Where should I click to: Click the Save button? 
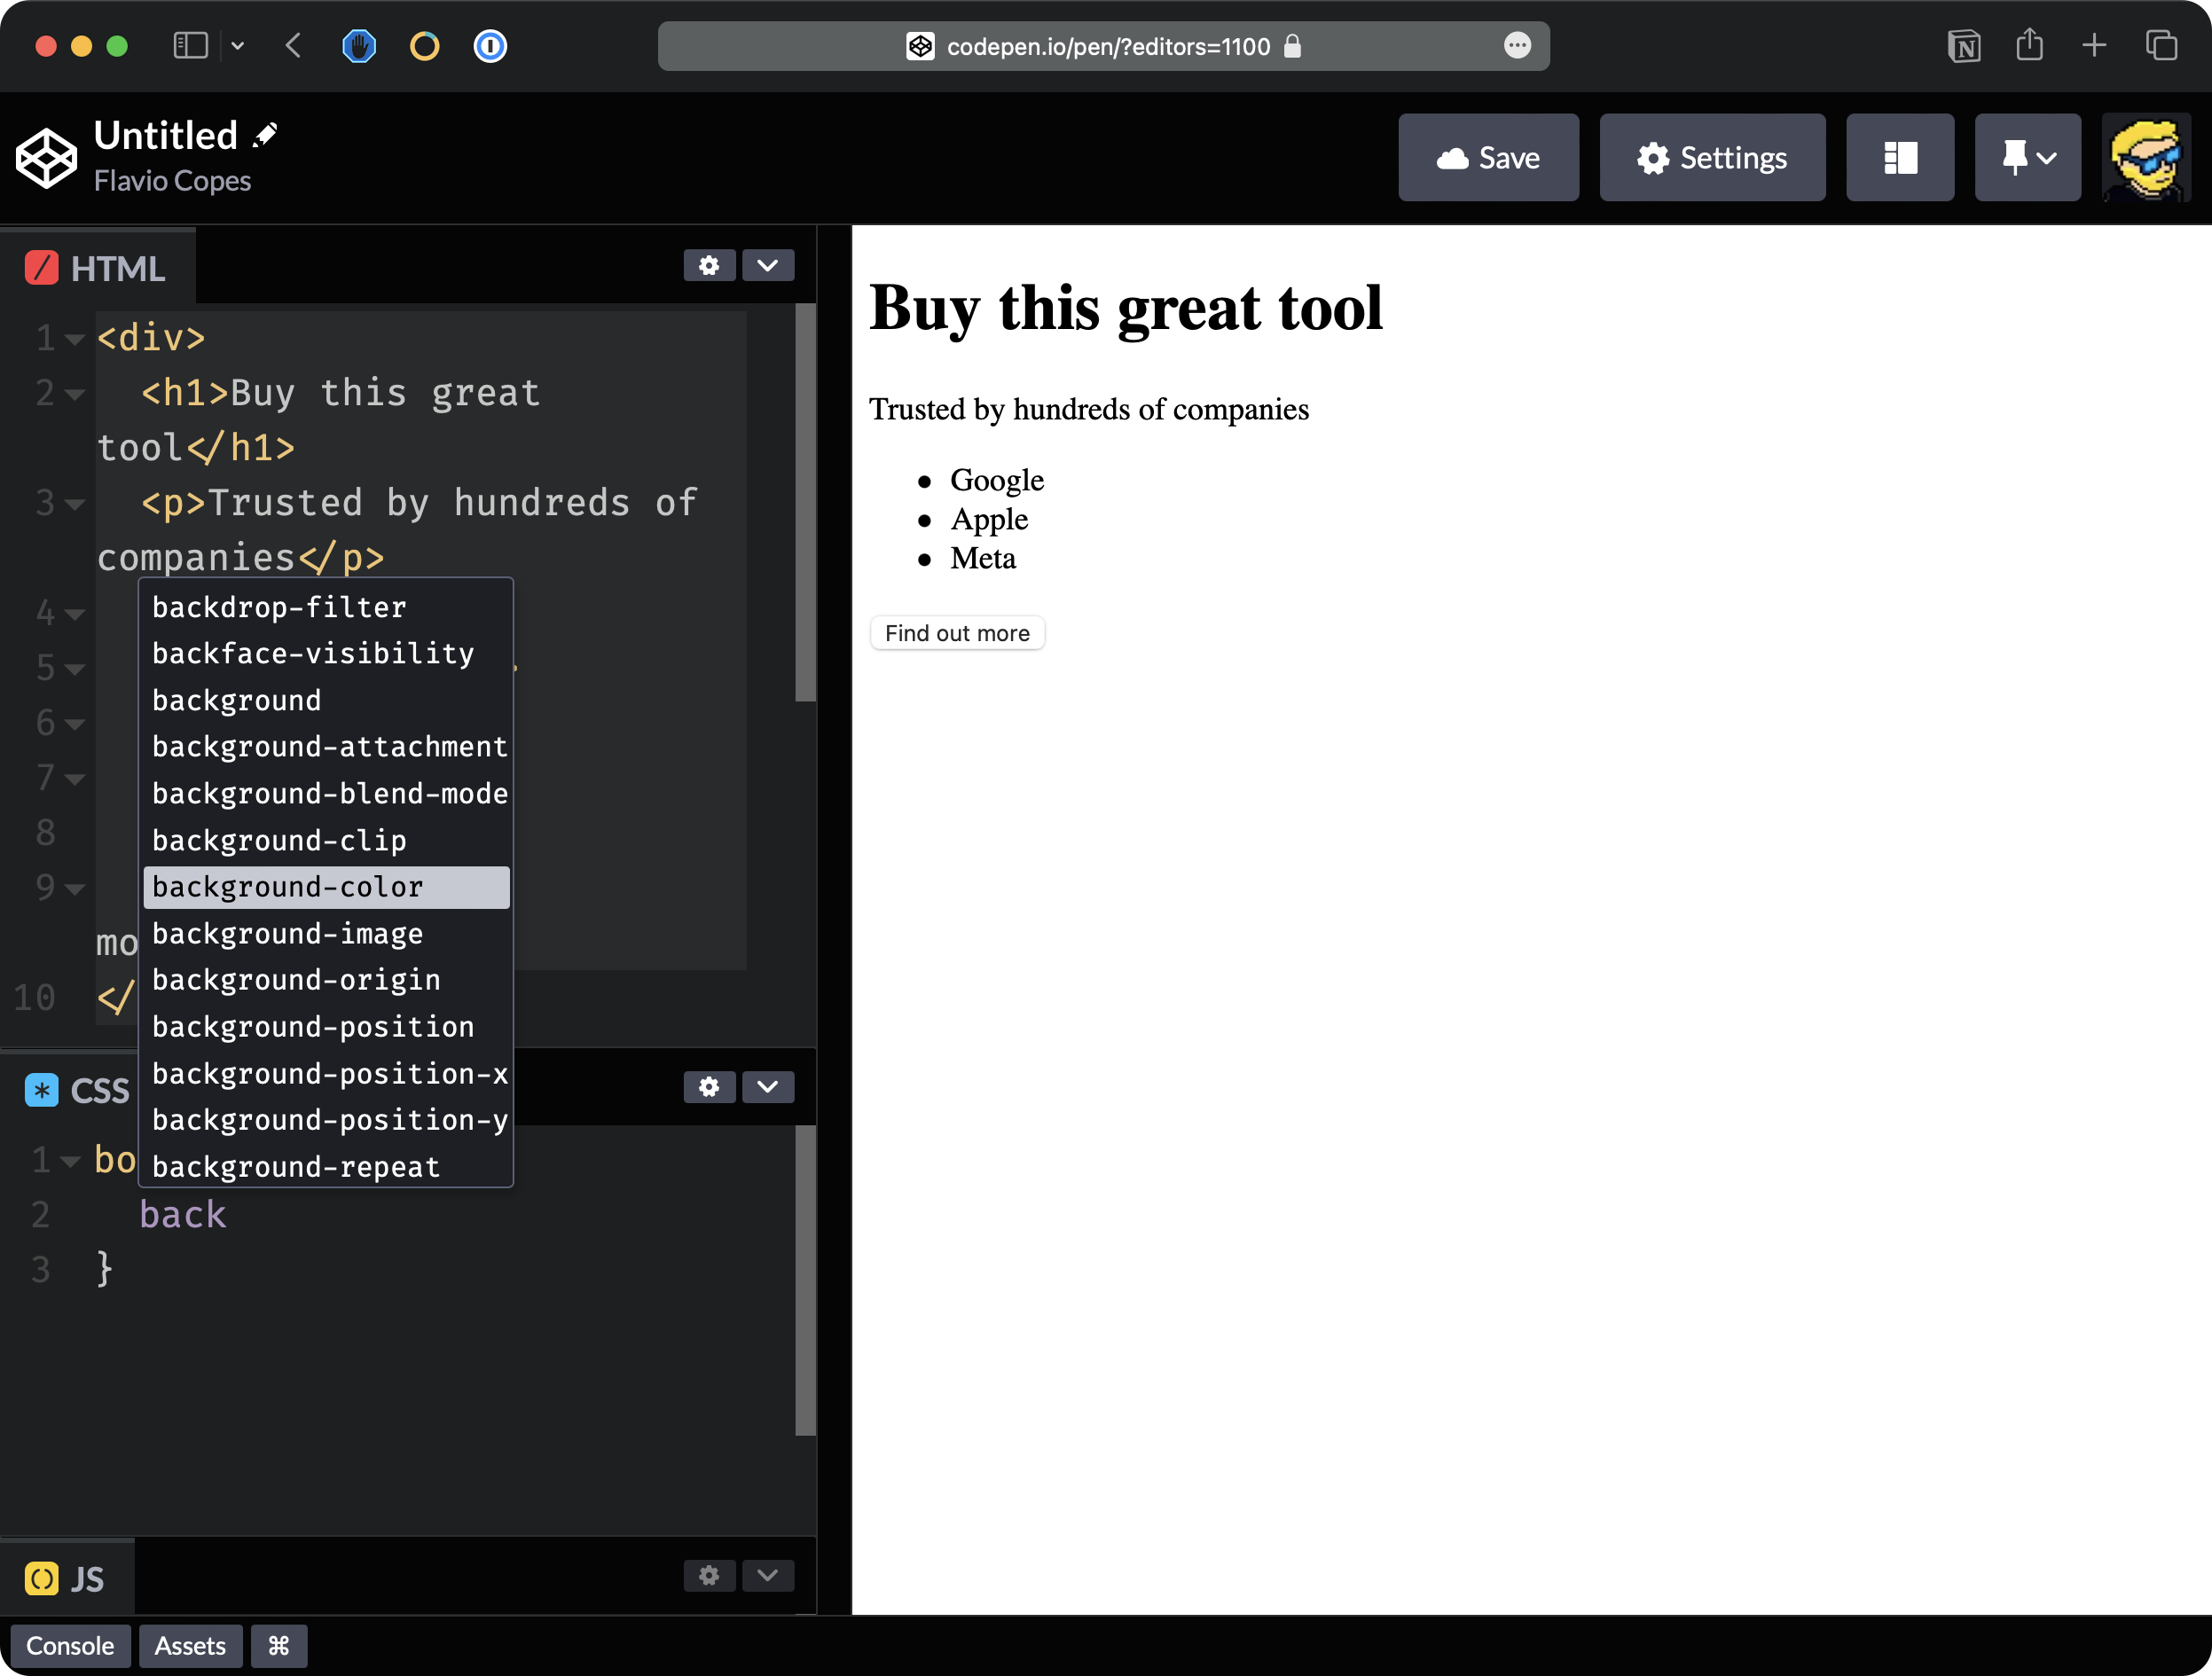click(x=1488, y=158)
